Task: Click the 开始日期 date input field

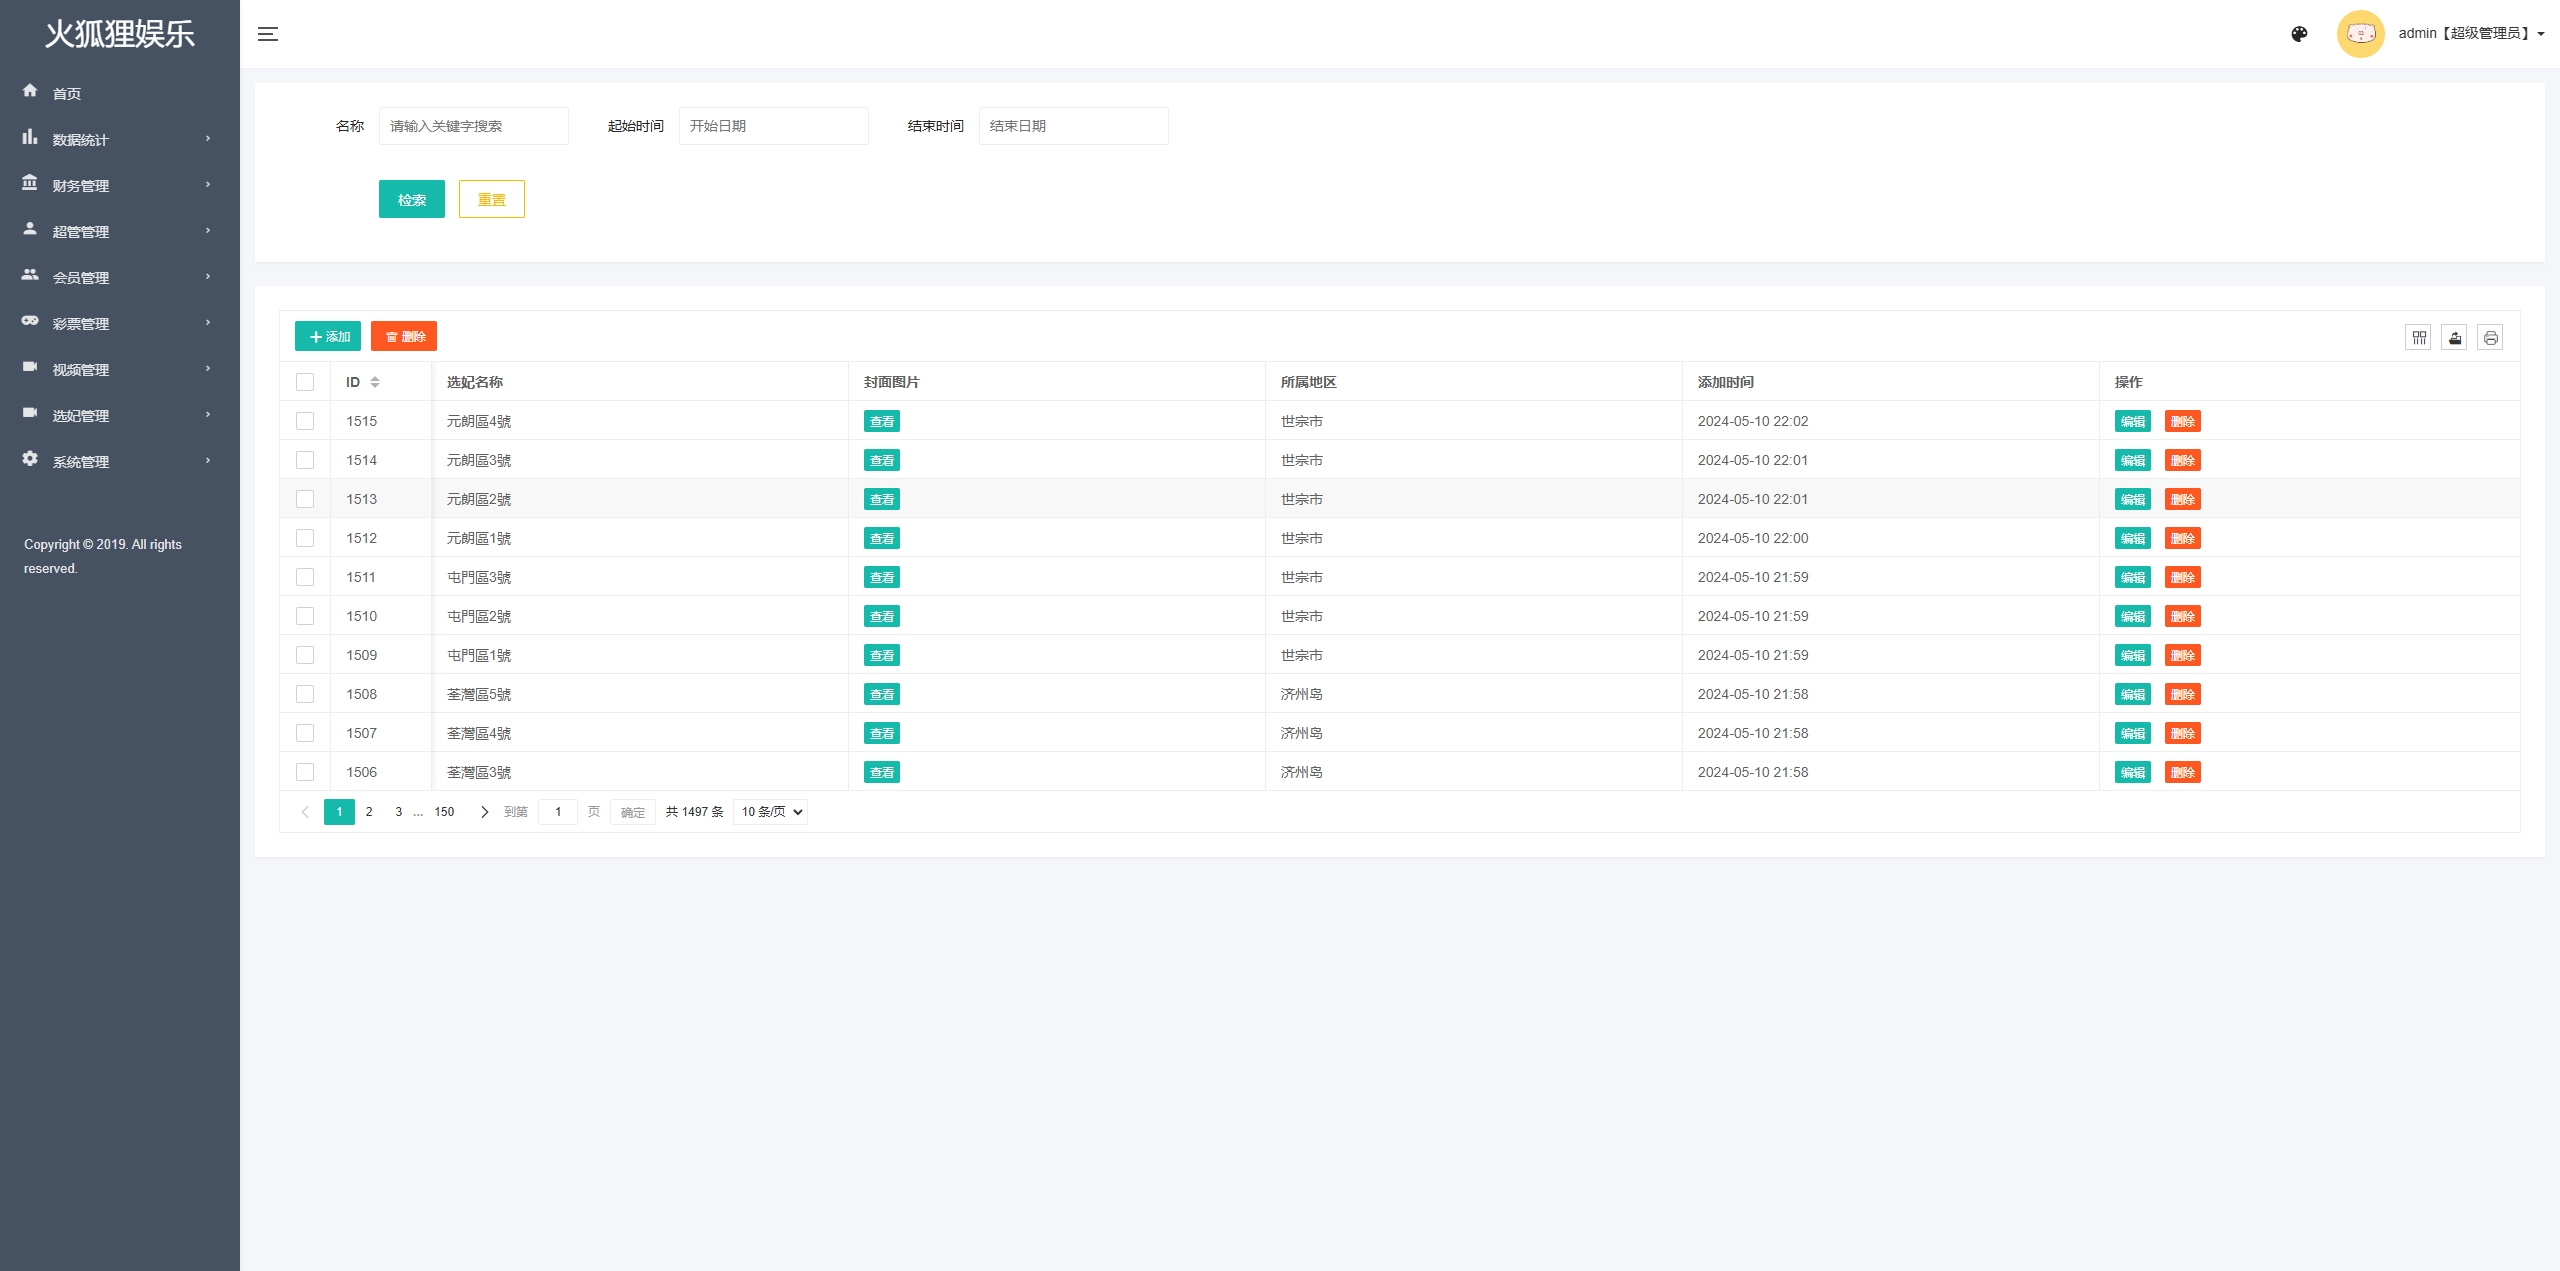Action: tap(773, 126)
